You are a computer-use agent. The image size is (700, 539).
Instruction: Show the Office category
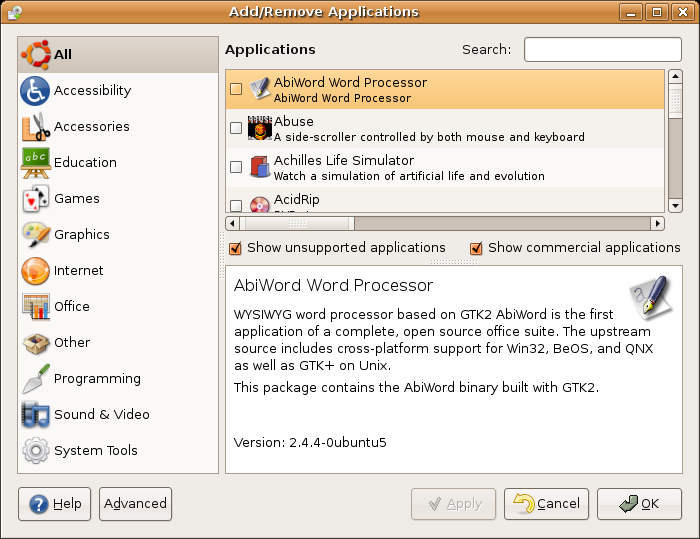(118, 307)
